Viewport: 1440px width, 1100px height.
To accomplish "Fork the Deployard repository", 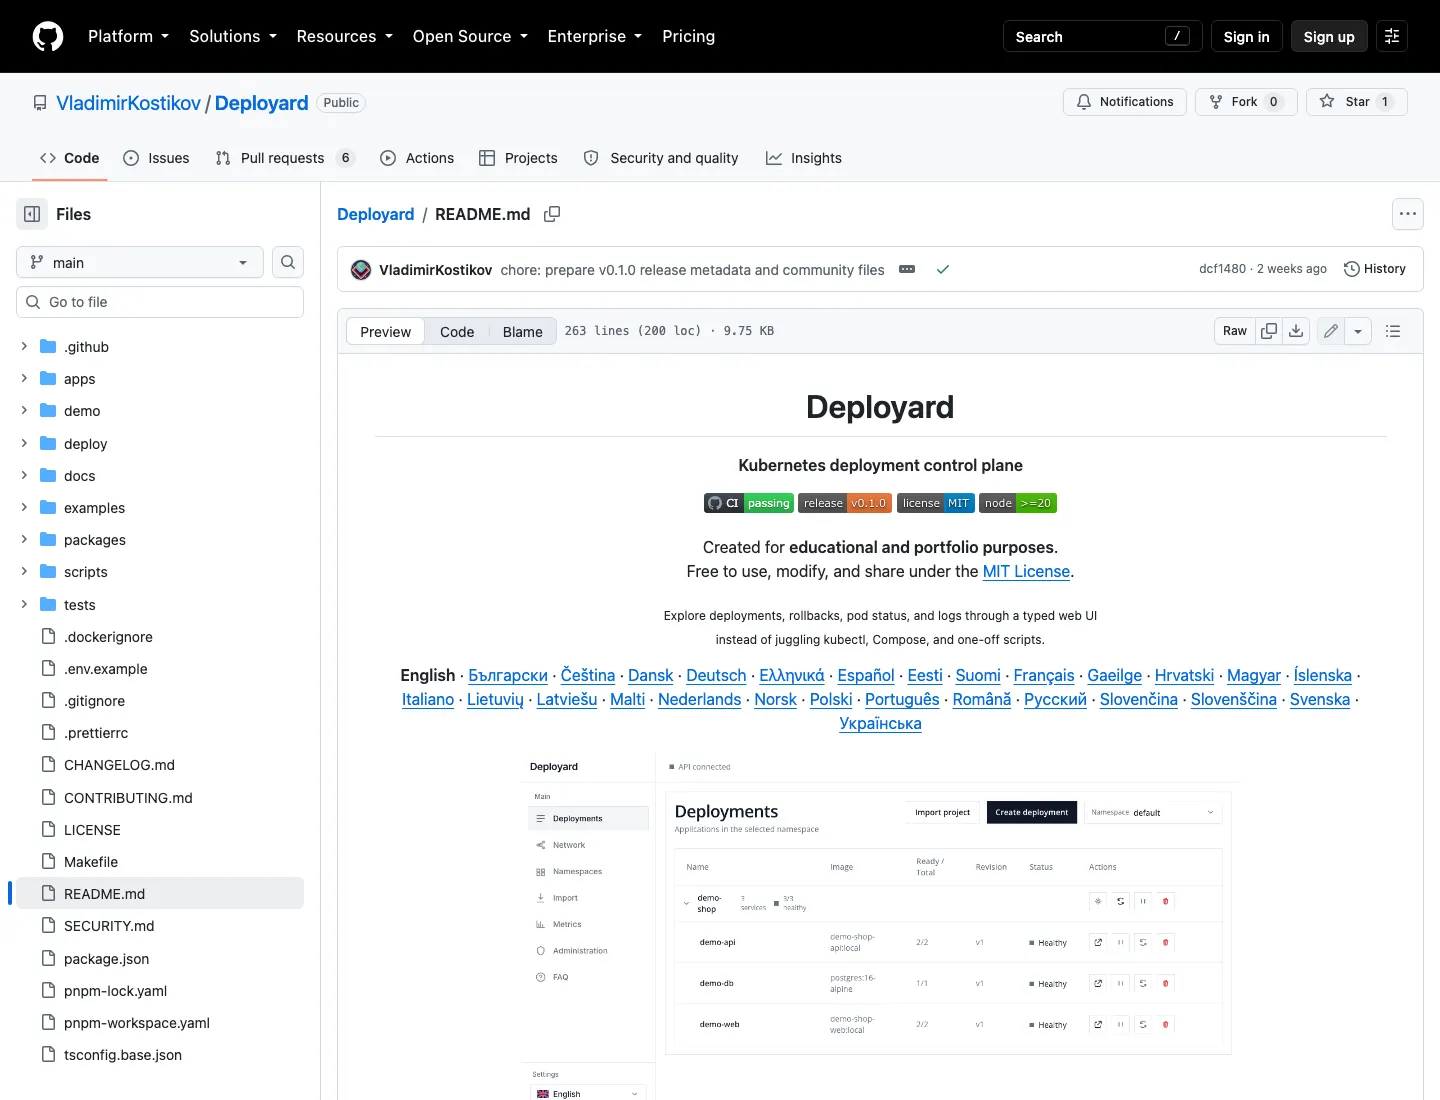I will [x=1246, y=102].
